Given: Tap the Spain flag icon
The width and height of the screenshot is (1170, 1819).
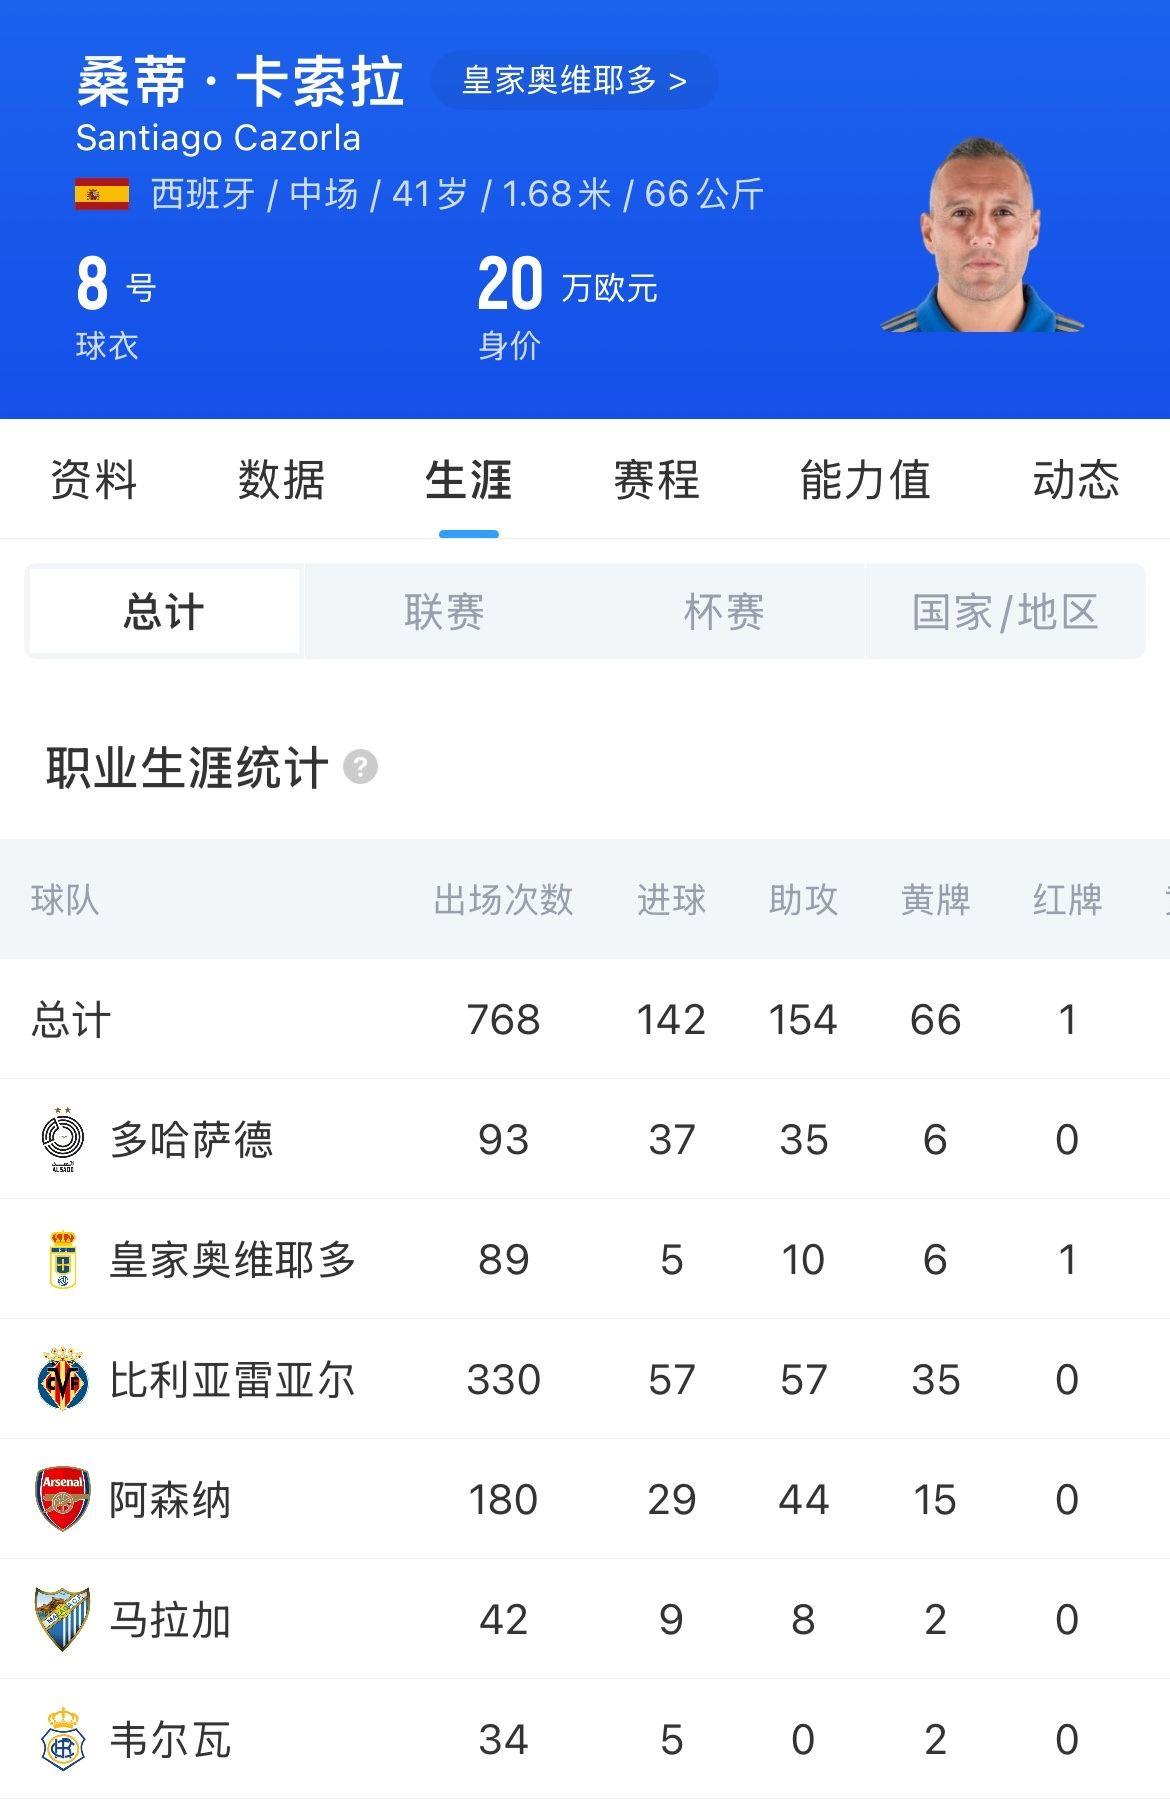Looking at the screenshot, I should click(x=102, y=194).
